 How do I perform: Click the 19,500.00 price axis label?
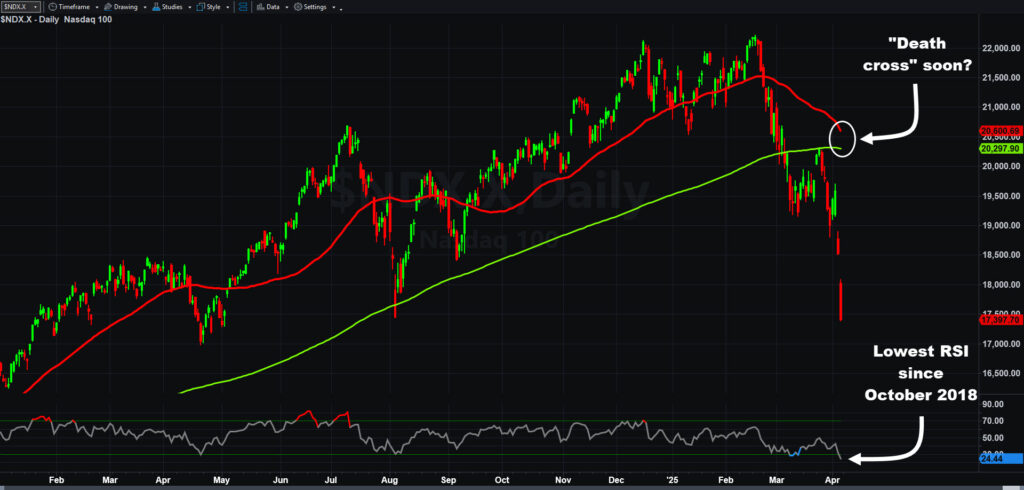pos(1001,196)
